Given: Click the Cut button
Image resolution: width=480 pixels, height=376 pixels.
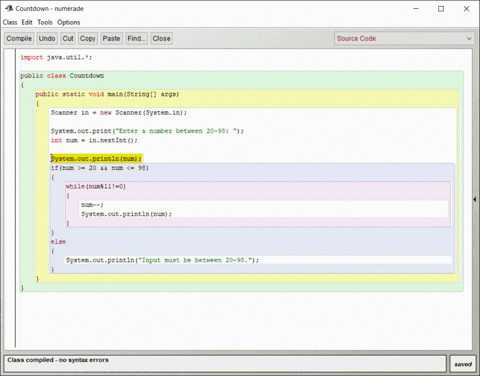Looking at the screenshot, I should (68, 38).
